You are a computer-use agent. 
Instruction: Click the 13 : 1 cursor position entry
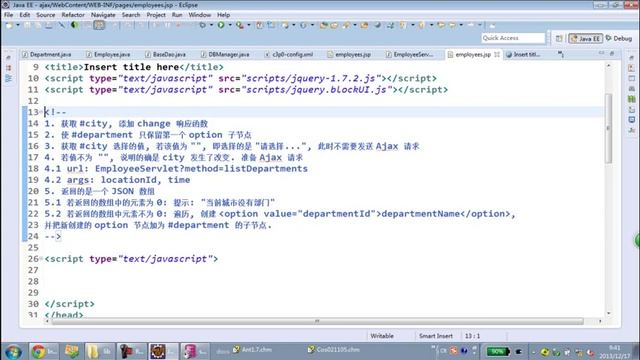[x=472, y=336]
